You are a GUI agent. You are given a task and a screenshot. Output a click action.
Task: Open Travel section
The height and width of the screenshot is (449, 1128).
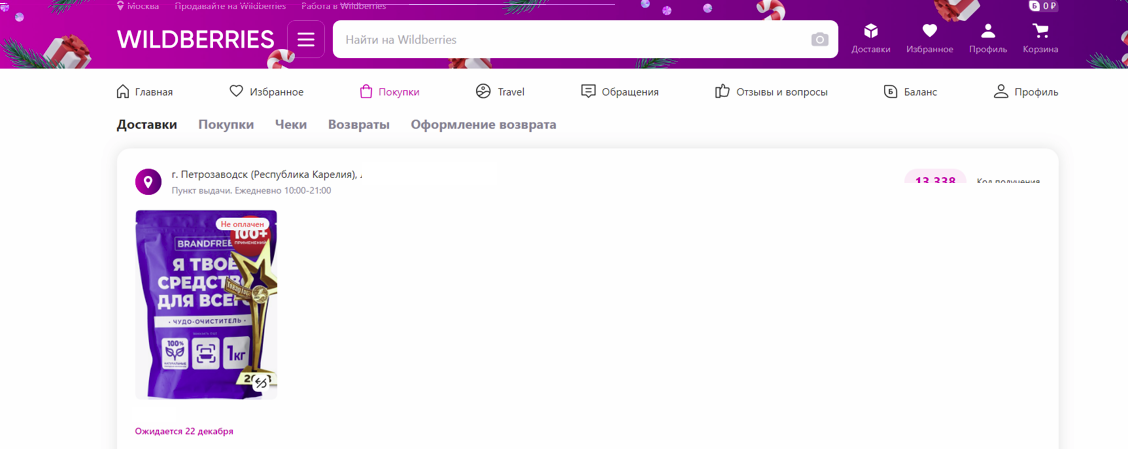(500, 92)
